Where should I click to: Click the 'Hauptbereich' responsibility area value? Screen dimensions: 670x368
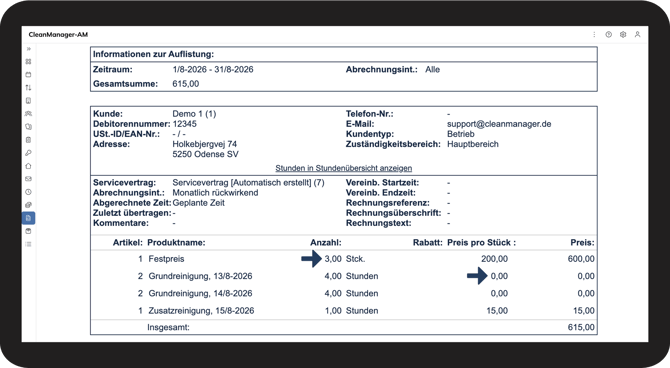(473, 144)
